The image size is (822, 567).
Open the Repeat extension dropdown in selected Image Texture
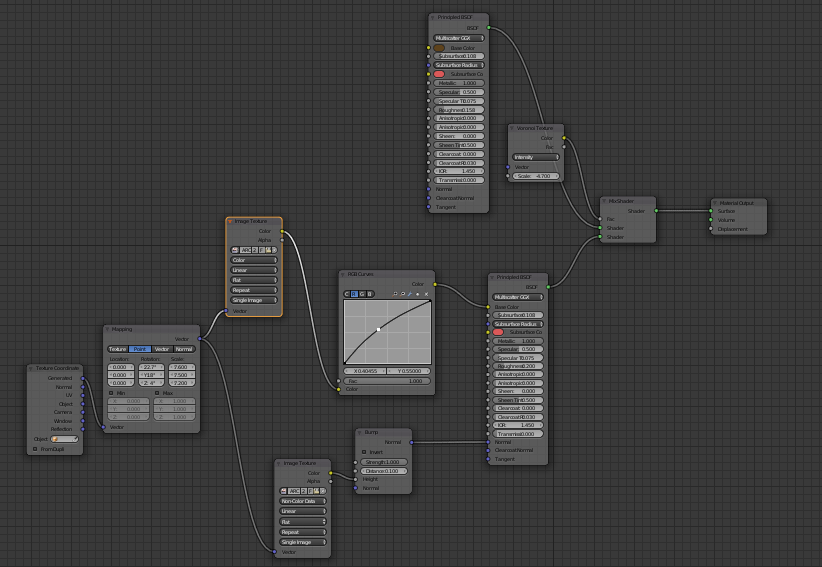pyautogui.click(x=254, y=290)
